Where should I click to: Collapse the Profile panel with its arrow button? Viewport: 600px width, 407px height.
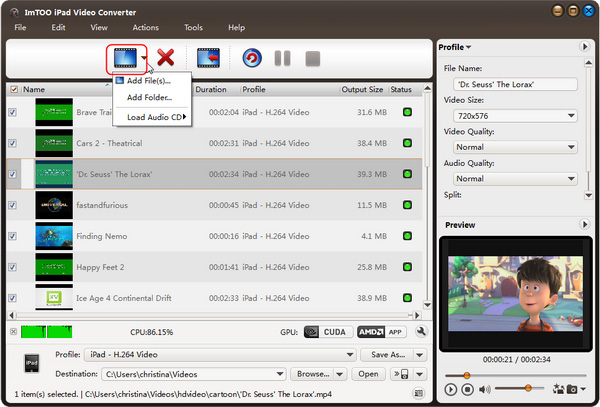point(584,47)
